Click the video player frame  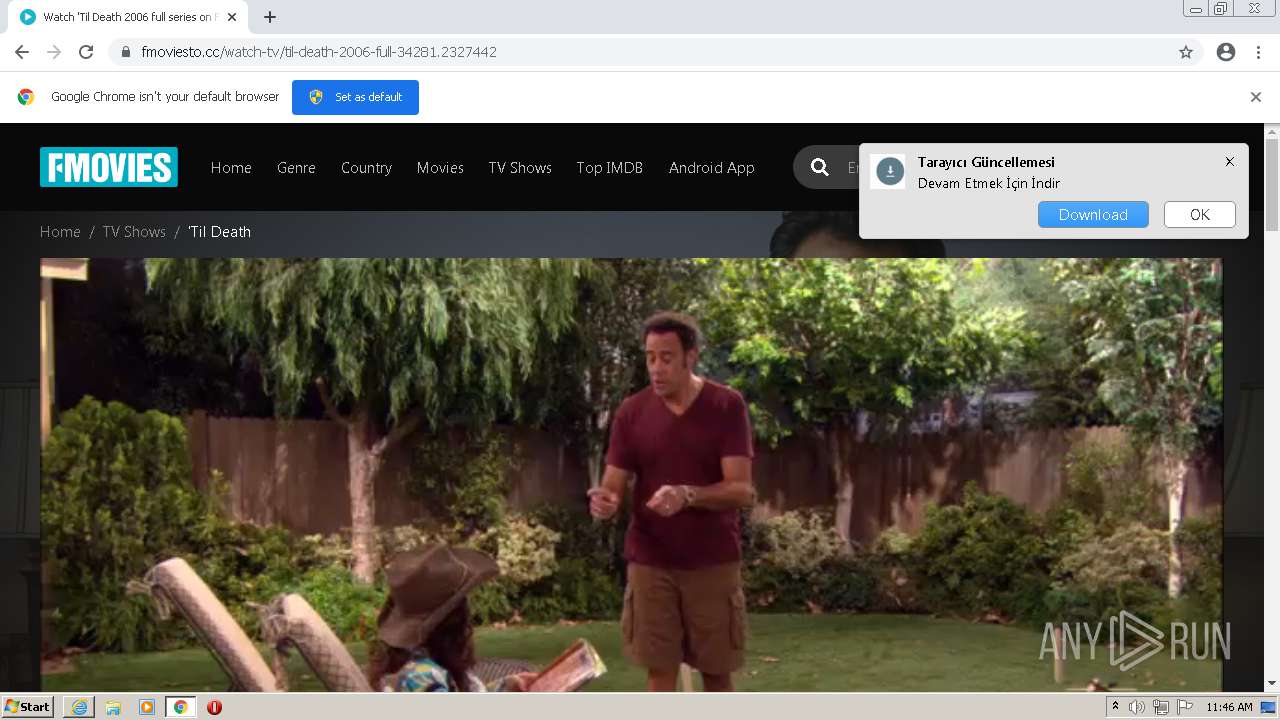631,475
